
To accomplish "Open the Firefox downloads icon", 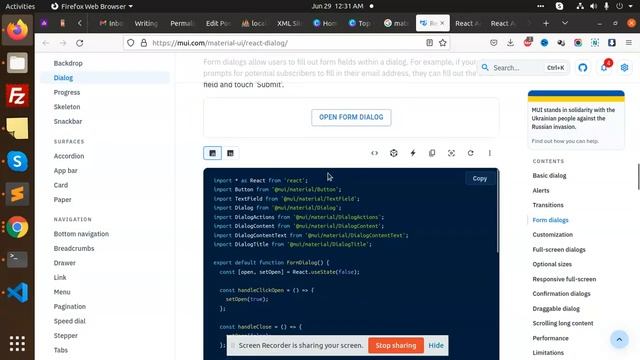I will (510, 43).
